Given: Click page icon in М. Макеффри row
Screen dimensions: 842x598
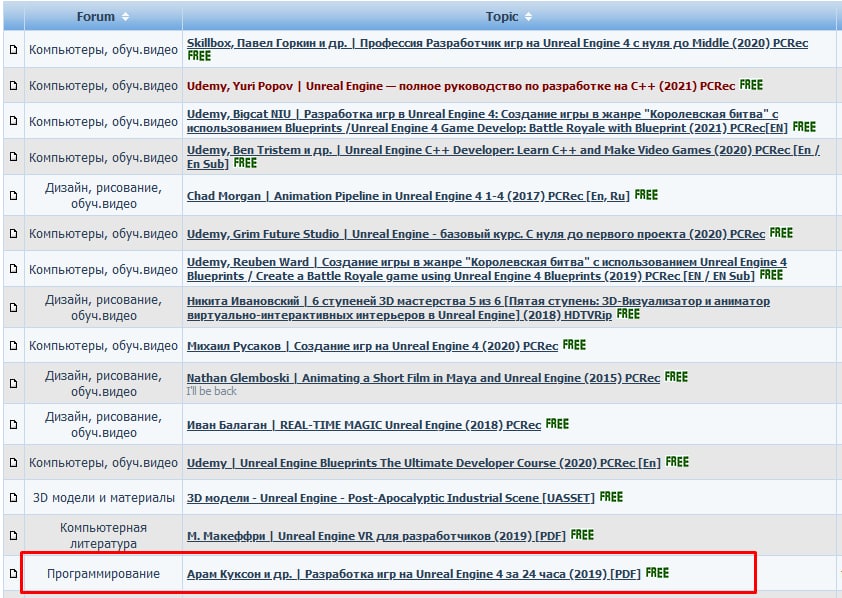Looking at the screenshot, I should (14, 536).
